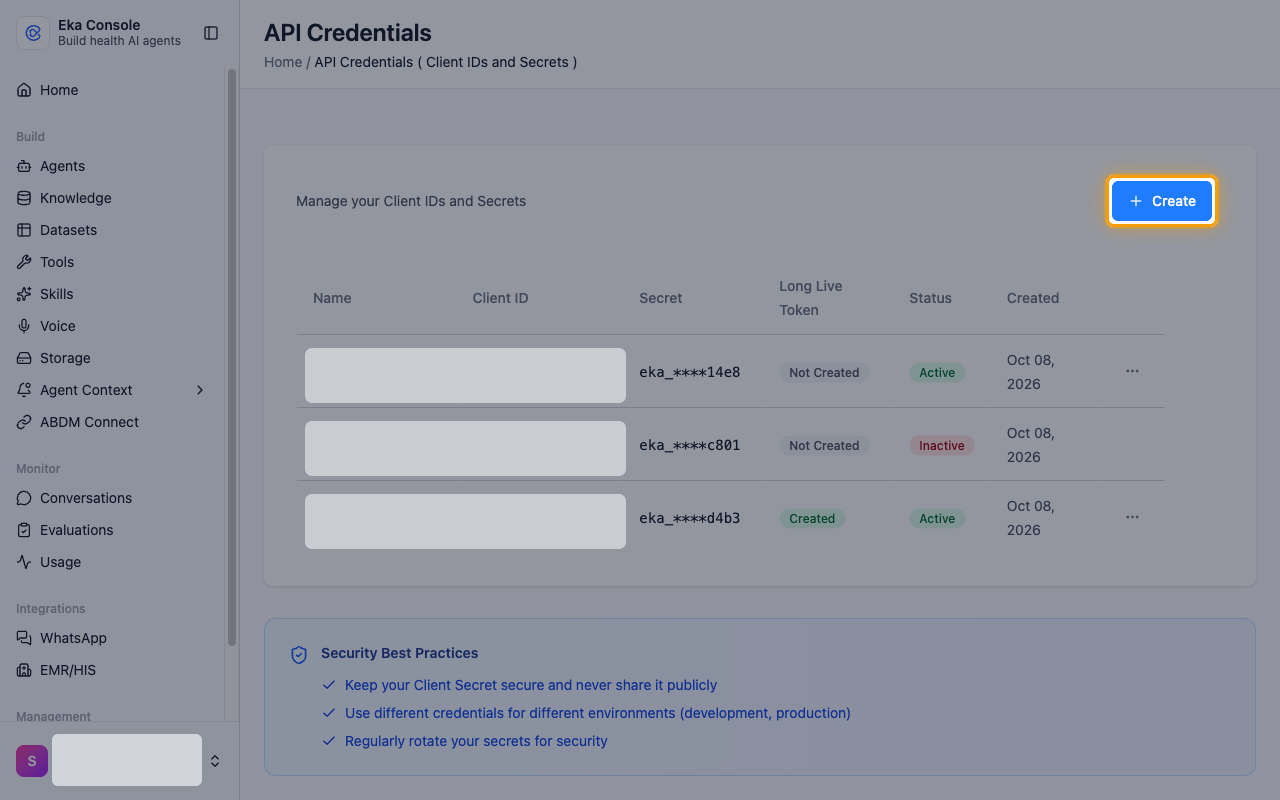Open the Storage page
Image resolution: width=1280 pixels, height=800 pixels.
[112, 358]
